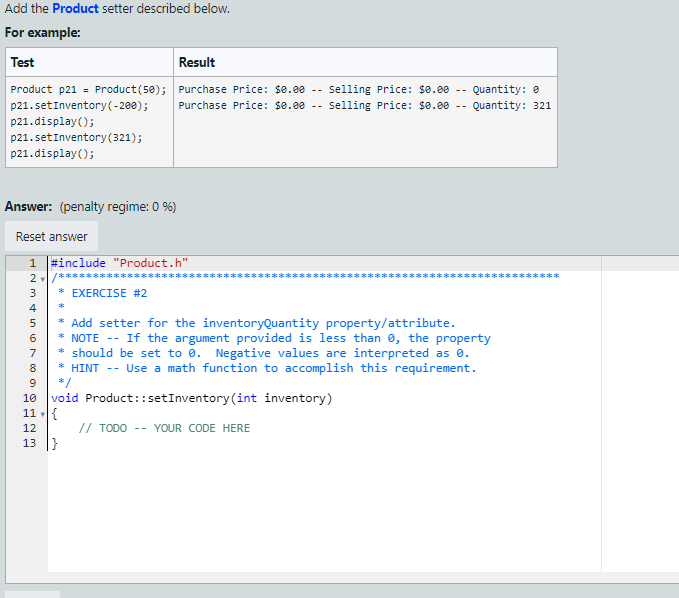
Task: Click the p21.setInventory(321); test line
Action: point(76,138)
